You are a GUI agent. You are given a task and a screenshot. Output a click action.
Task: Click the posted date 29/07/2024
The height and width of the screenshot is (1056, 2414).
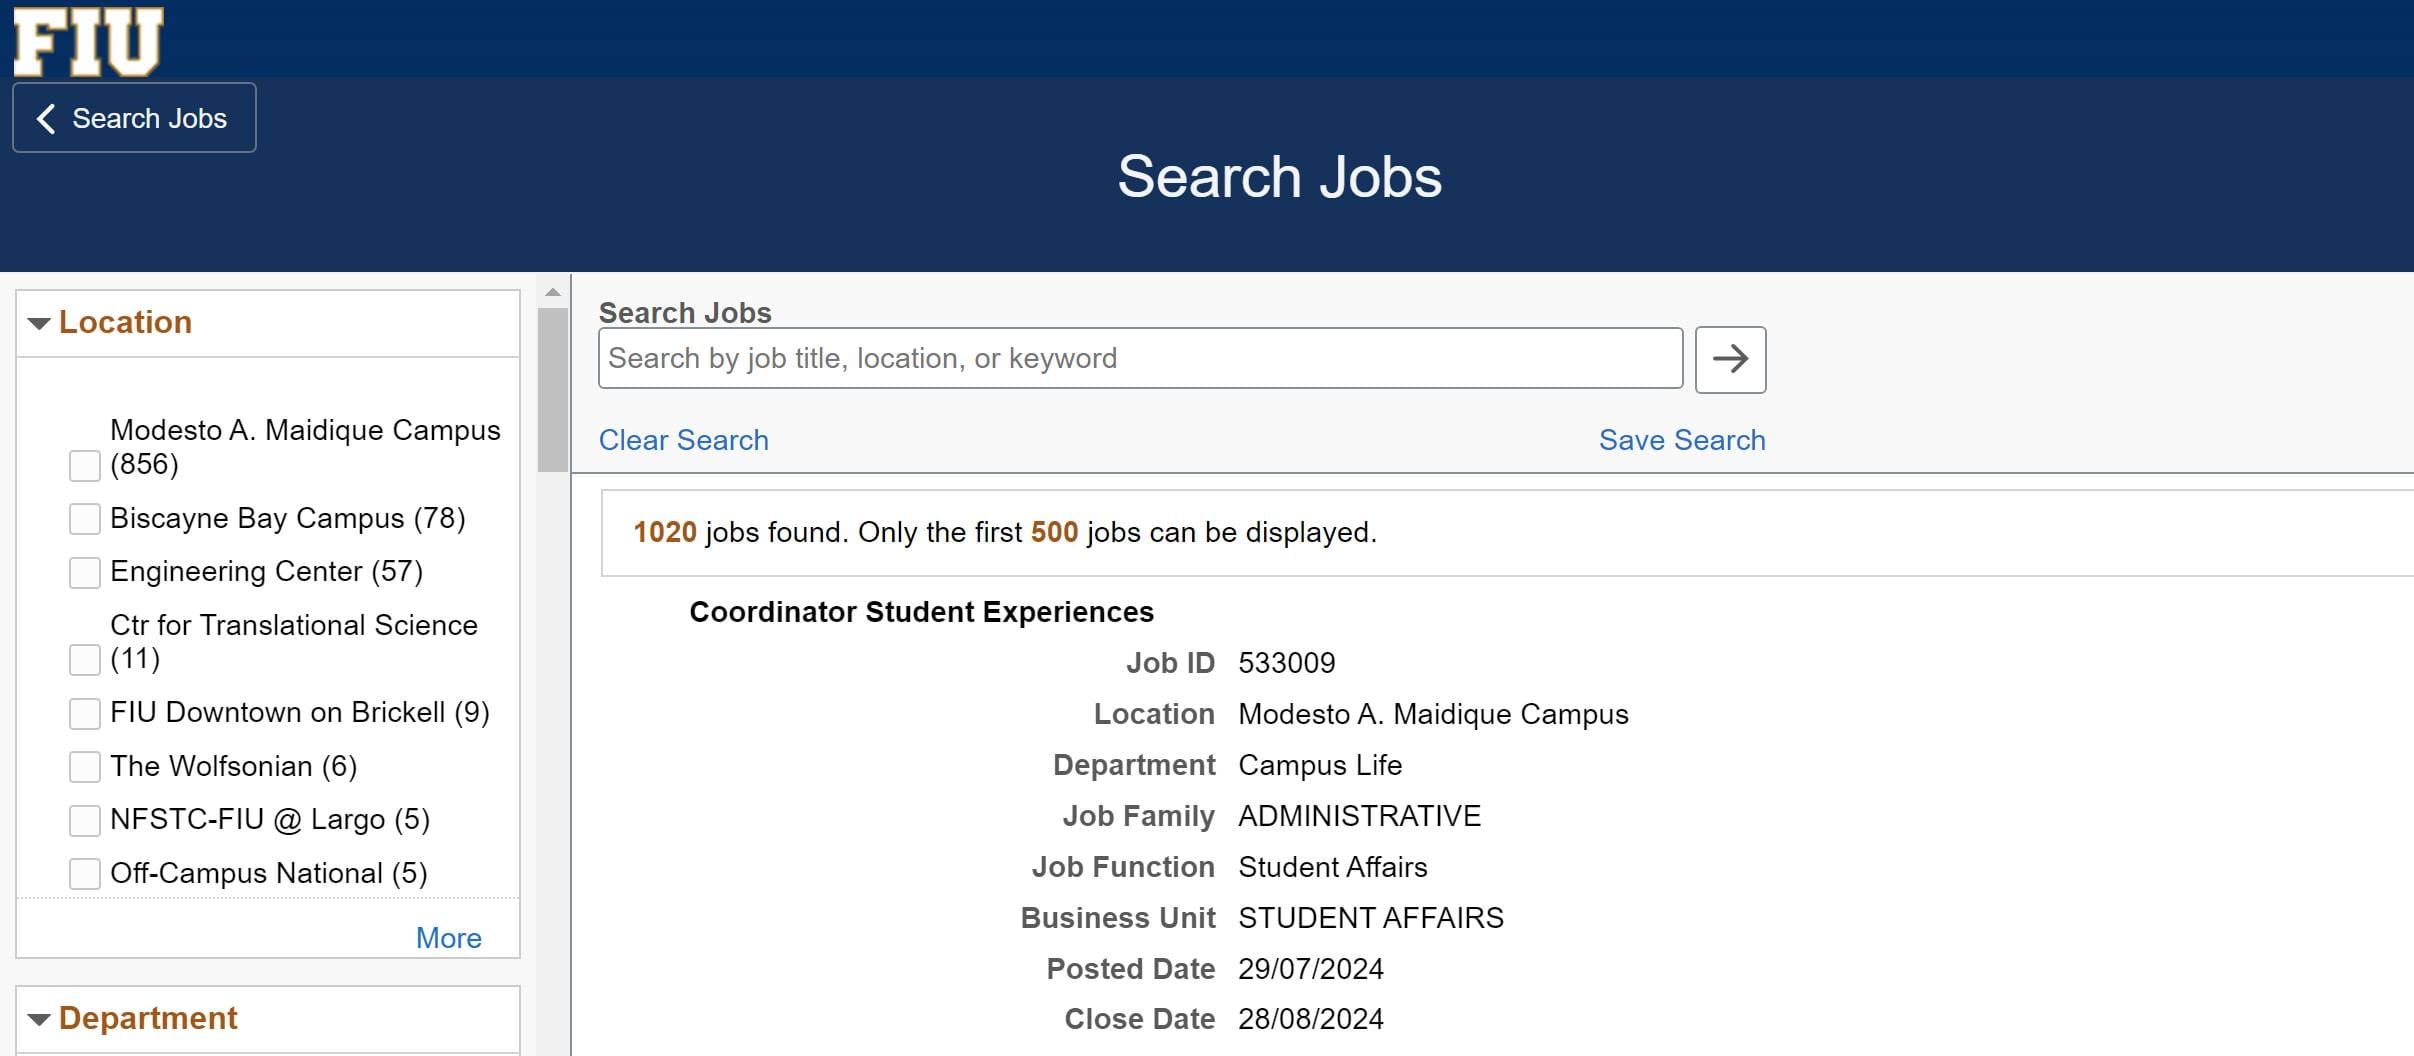(1310, 969)
